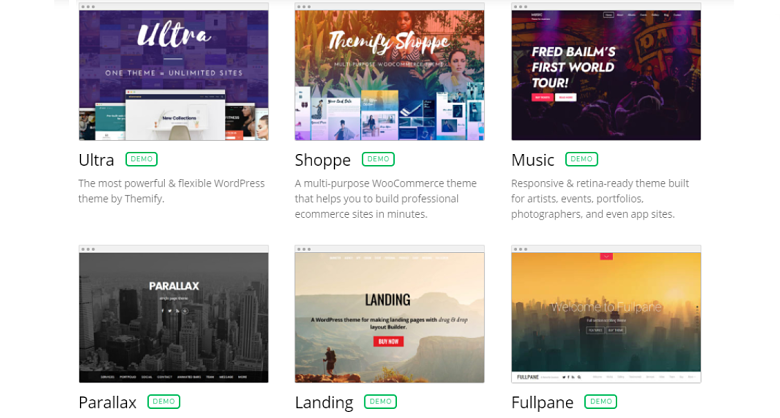Open the Music theme preview thumbnail

point(606,72)
